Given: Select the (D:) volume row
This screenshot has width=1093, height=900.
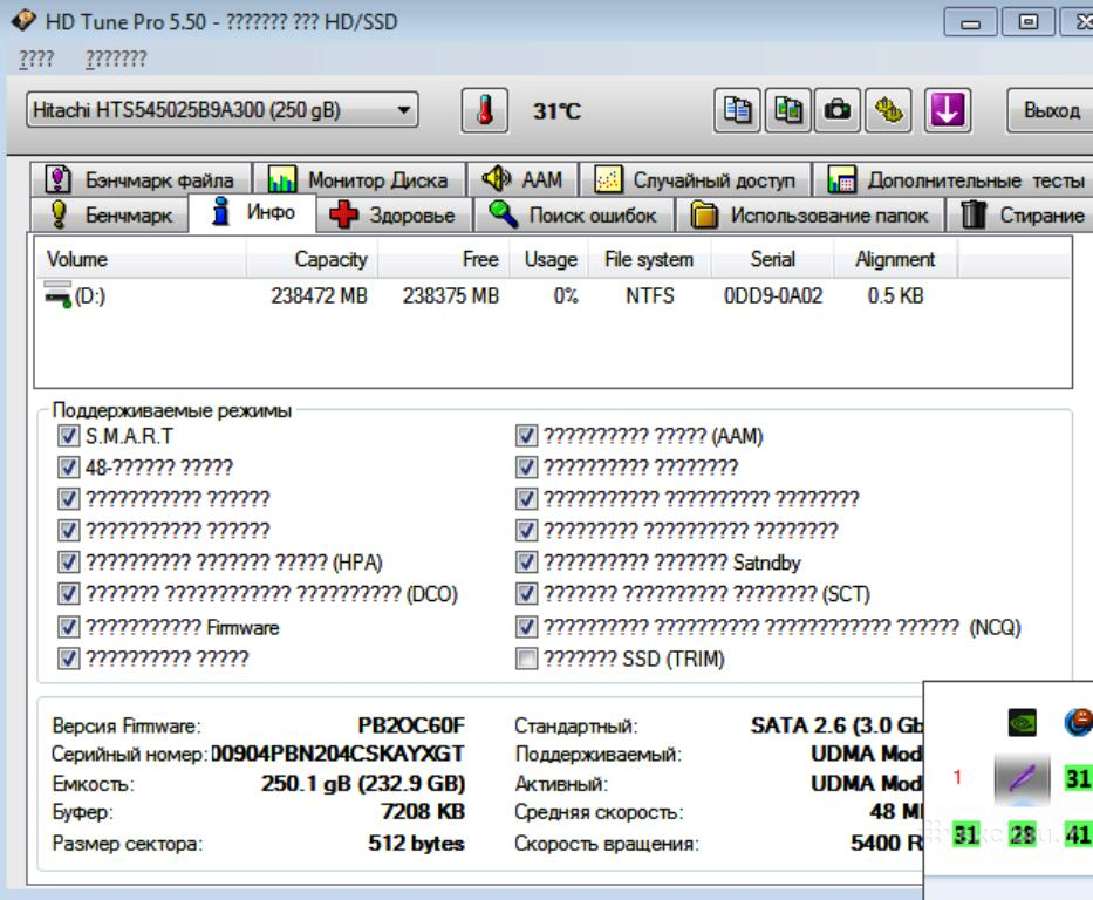Looking at the screenshot, I should [x=553, y=296].
